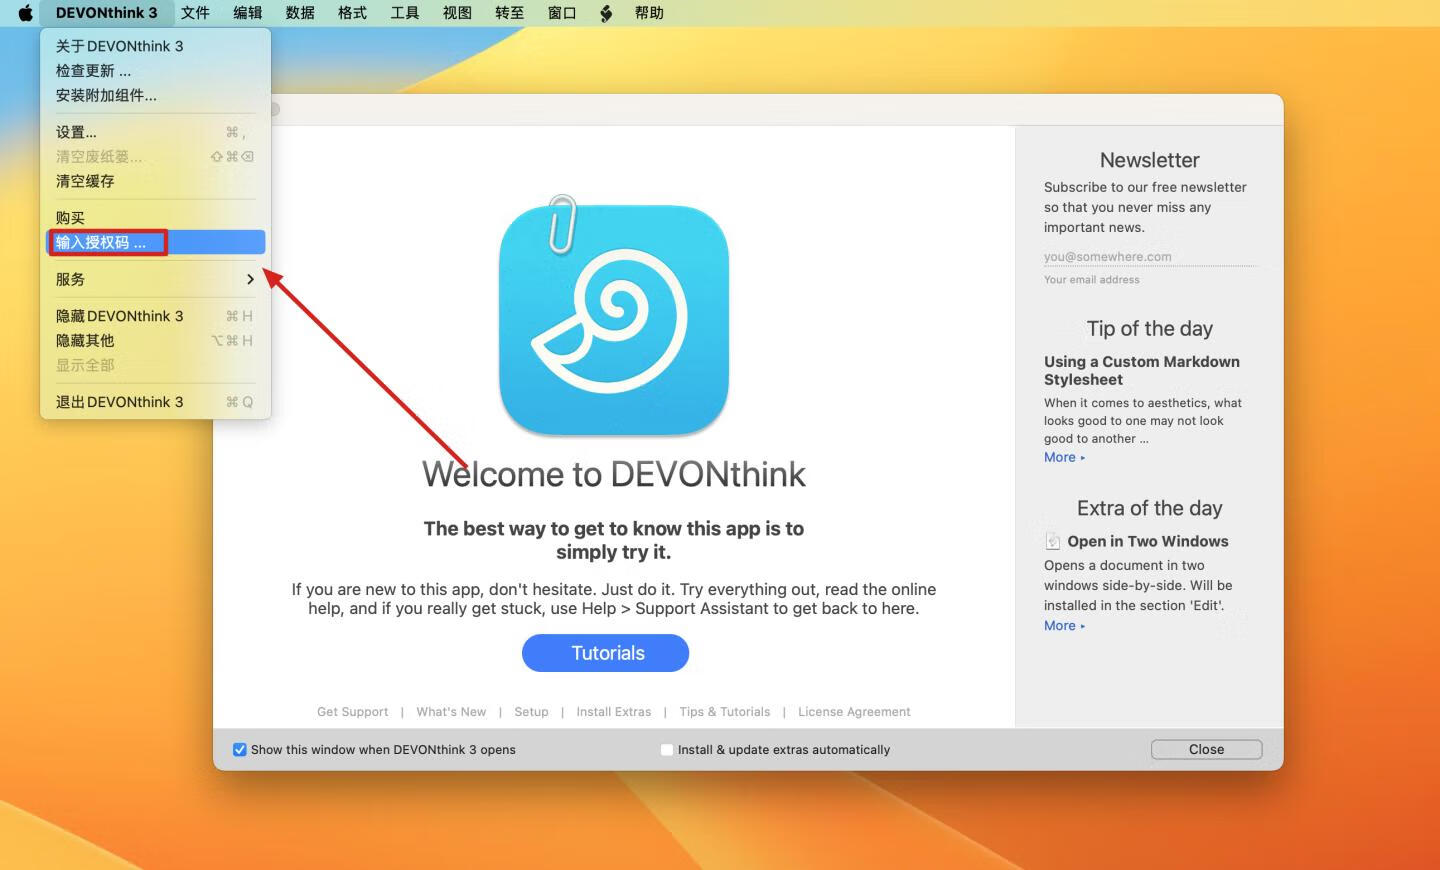The height and width of the screenshot is (870, 1440).
Task: Click the Welcome to DEVONthink heading
Action: [x=614, y=474]
